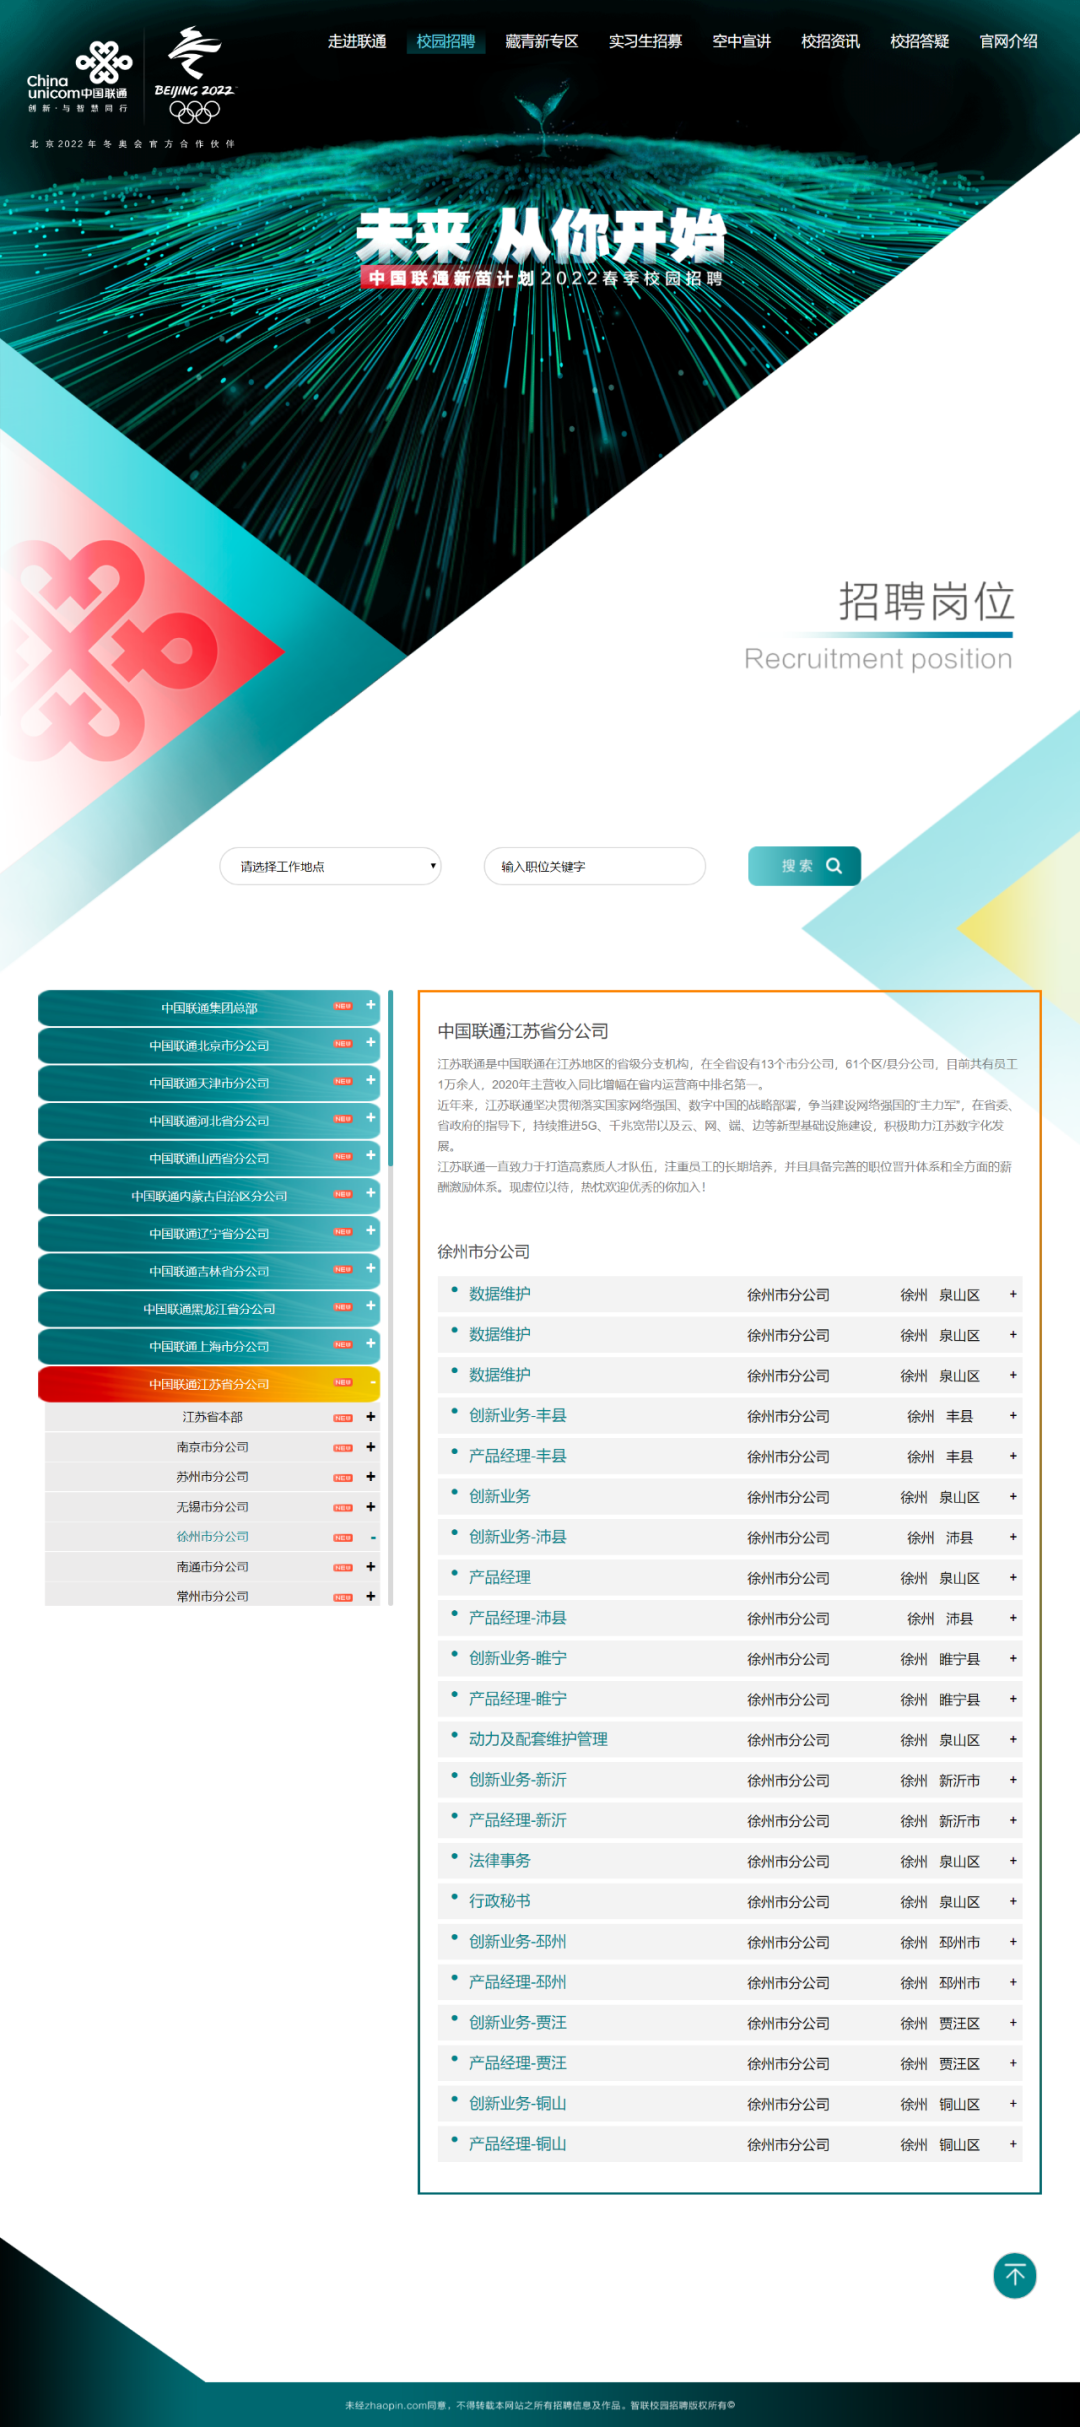
Task: Click the 输入职位关键字 keyword field
Action: coord(595,866)
